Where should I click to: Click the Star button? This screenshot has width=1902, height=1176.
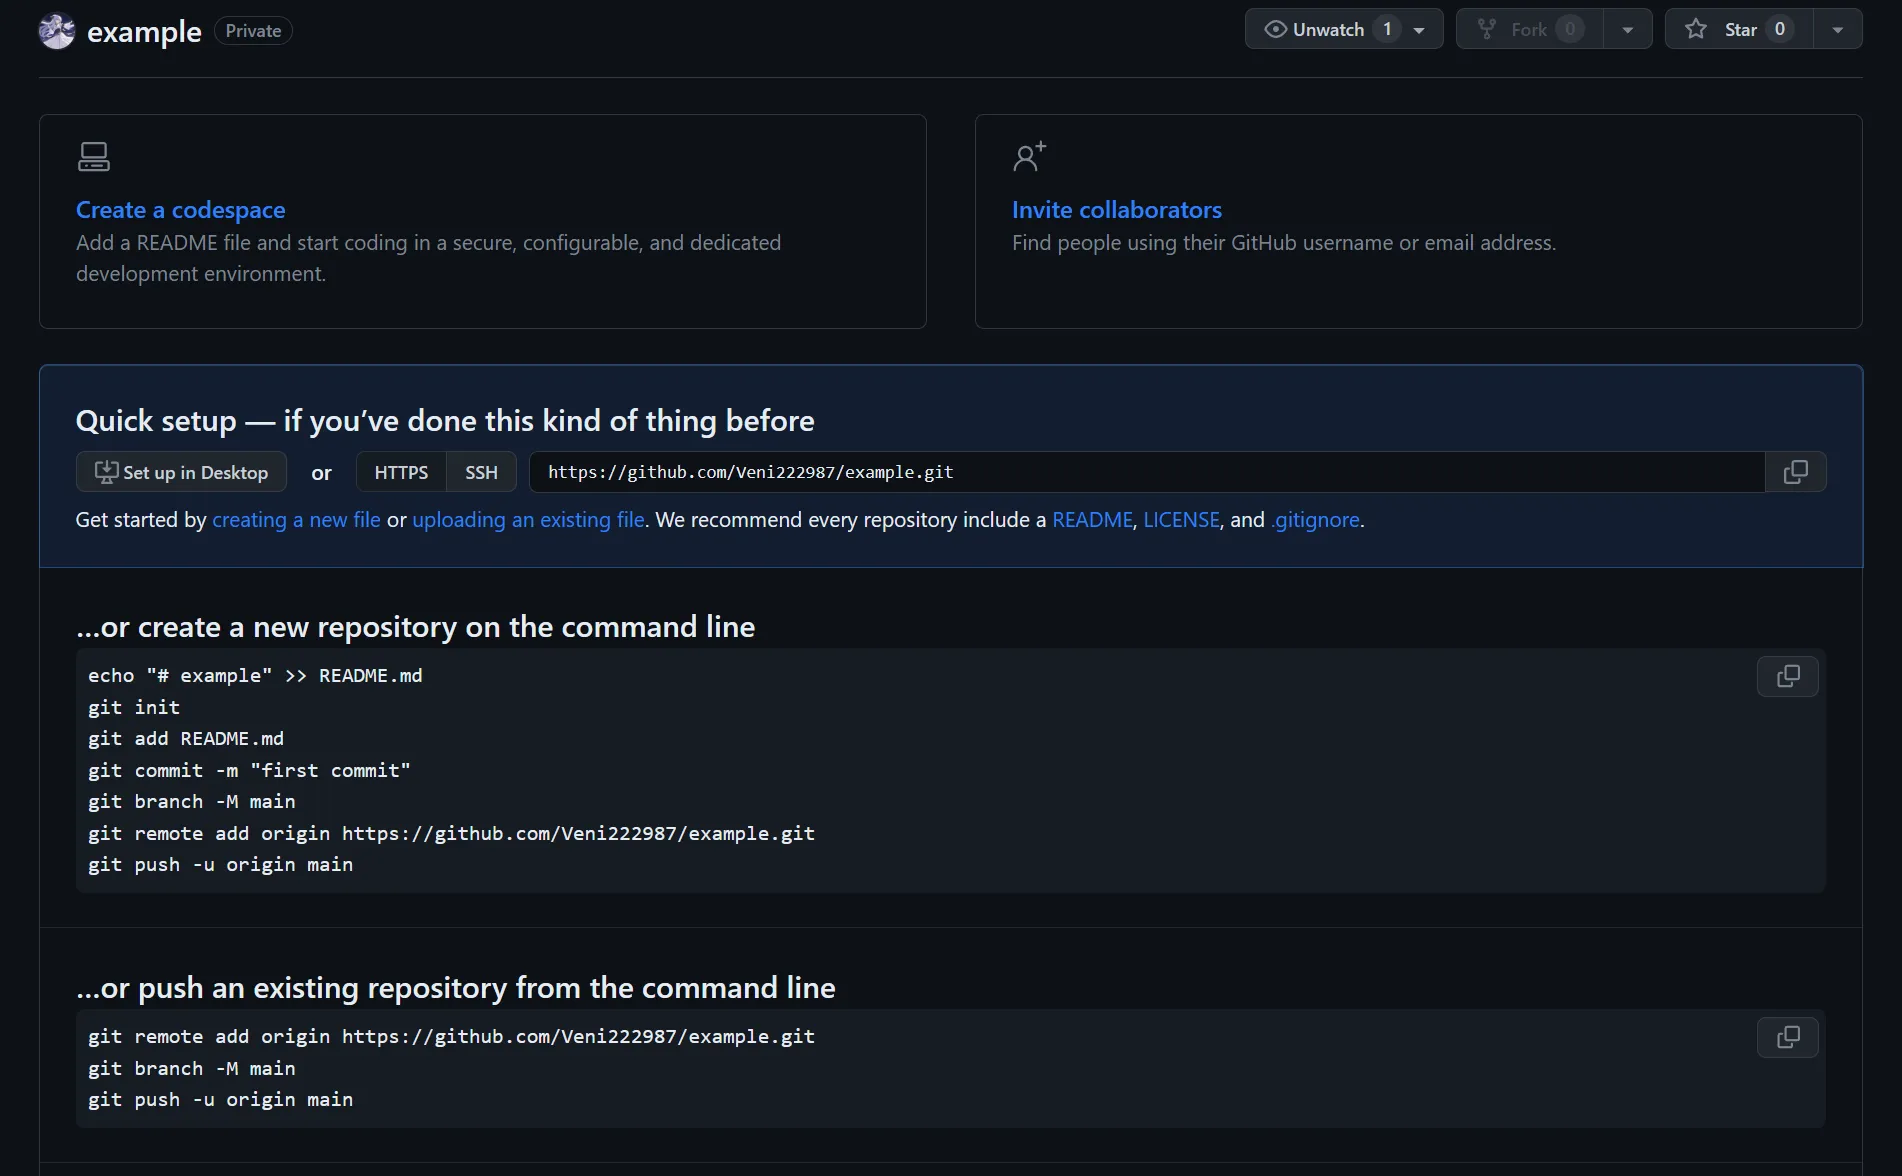point(1739,29)
